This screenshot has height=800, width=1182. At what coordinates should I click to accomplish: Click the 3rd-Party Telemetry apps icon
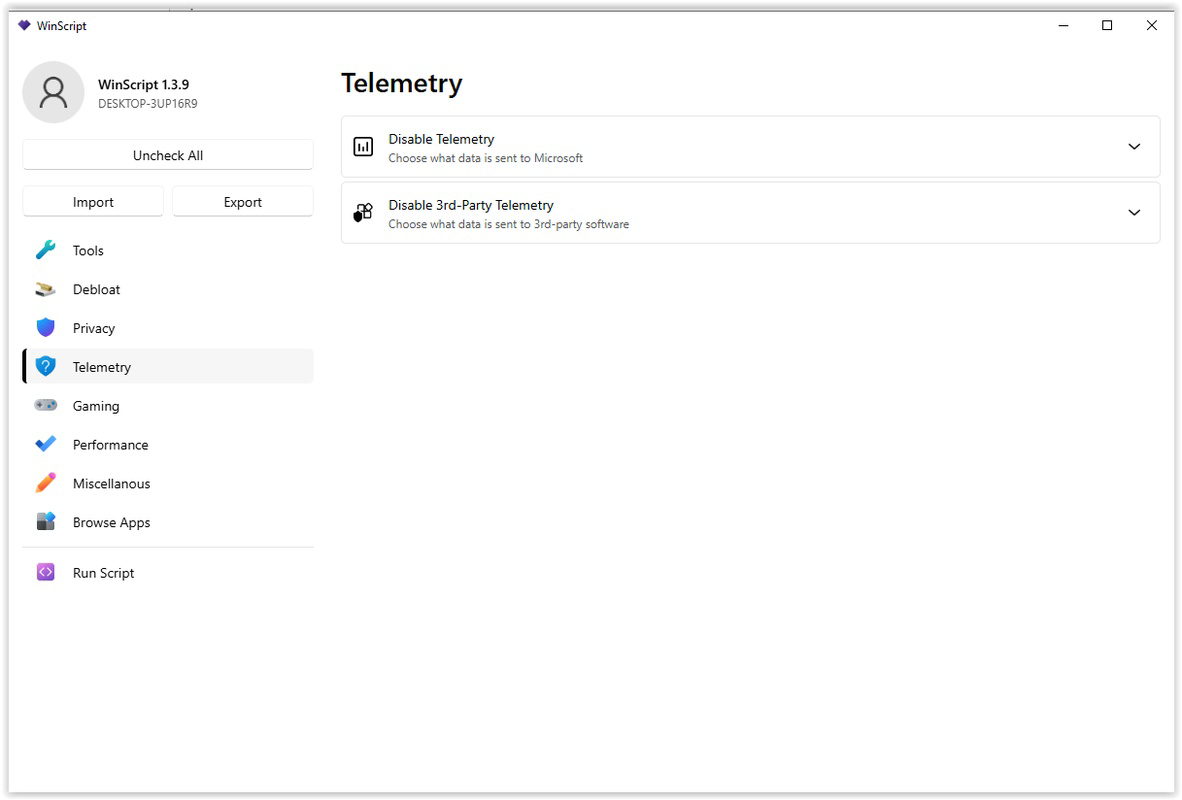[363, 213]
